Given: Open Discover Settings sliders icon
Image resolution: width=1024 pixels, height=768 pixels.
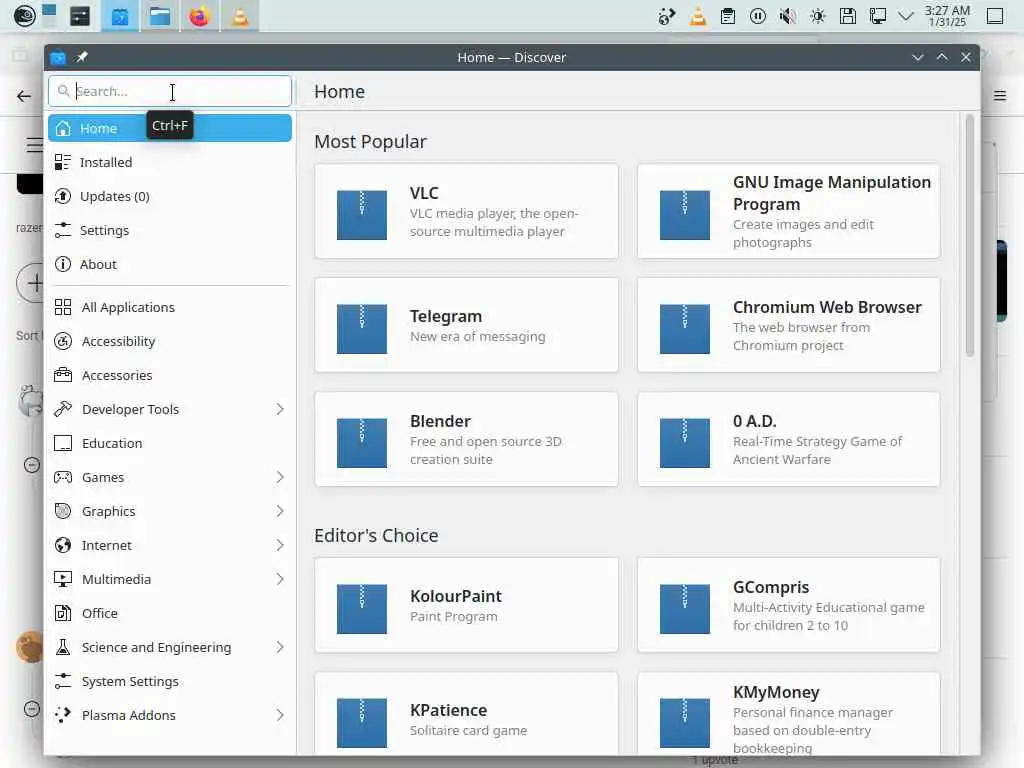Looking at the screenshot, I should pos(63,230).
